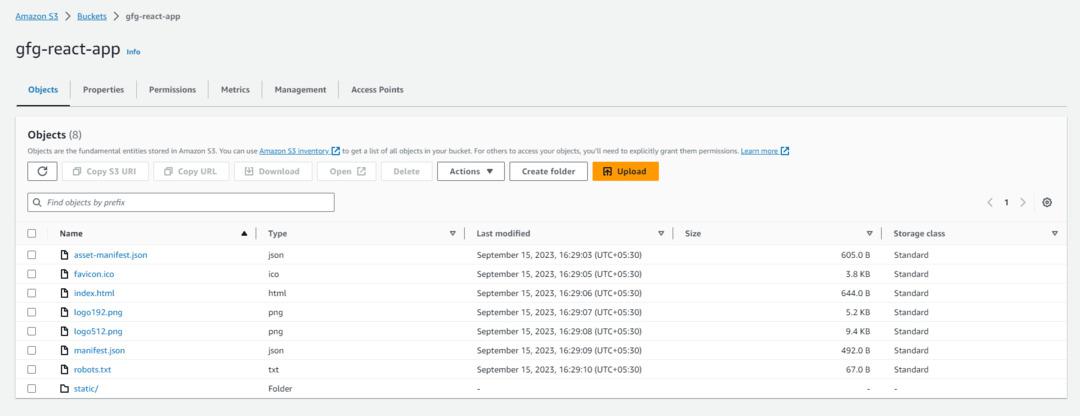Check the logo512.png row checkbox
This screenshot has width=1080, height=416.
coord(32,331)
